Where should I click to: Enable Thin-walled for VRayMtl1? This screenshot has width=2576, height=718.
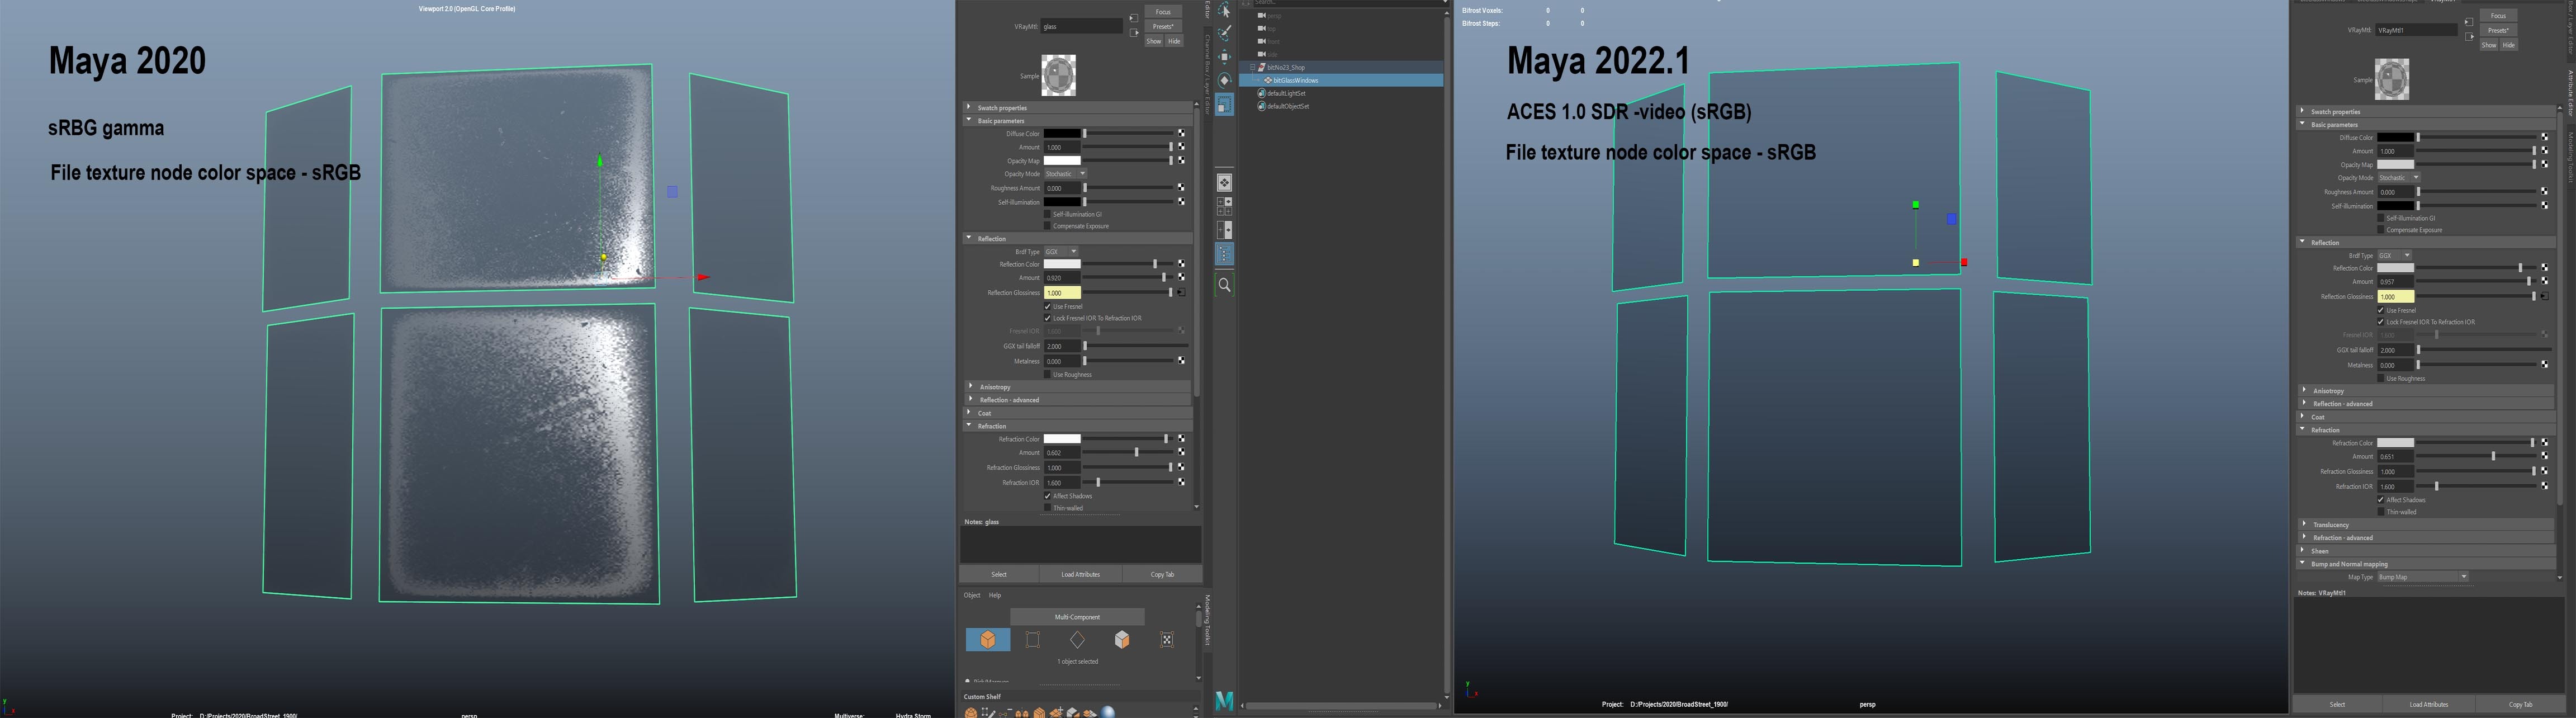2381,512
